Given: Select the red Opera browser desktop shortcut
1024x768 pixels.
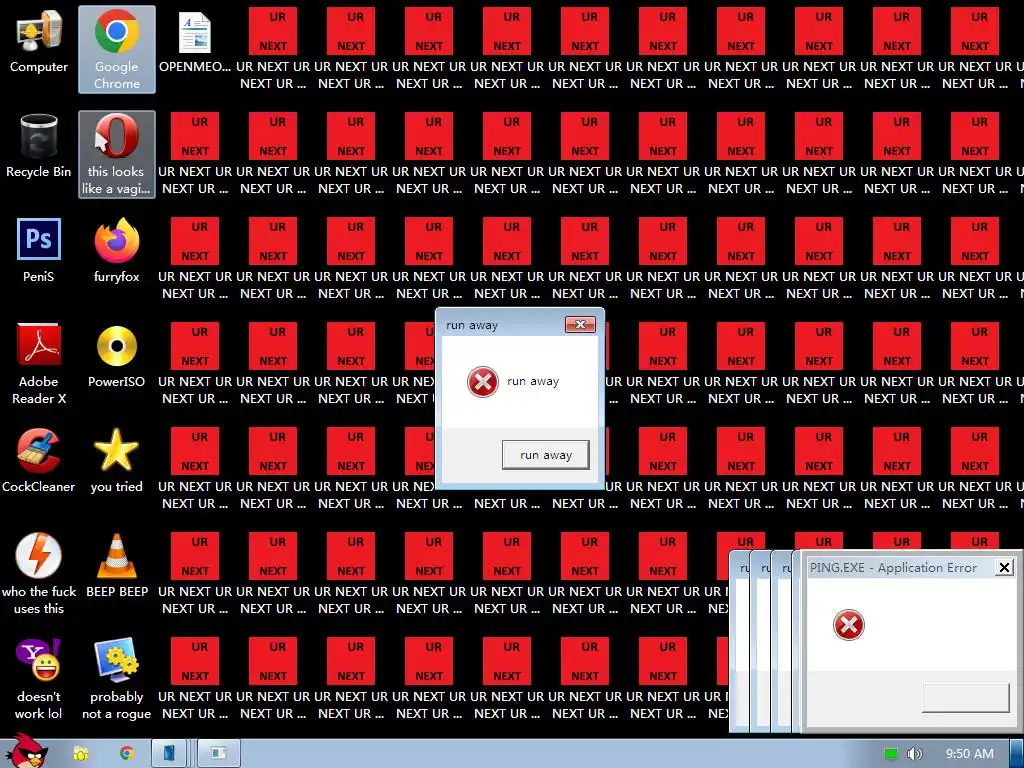Looking at the screenshot, I should [x=117, y=154].
